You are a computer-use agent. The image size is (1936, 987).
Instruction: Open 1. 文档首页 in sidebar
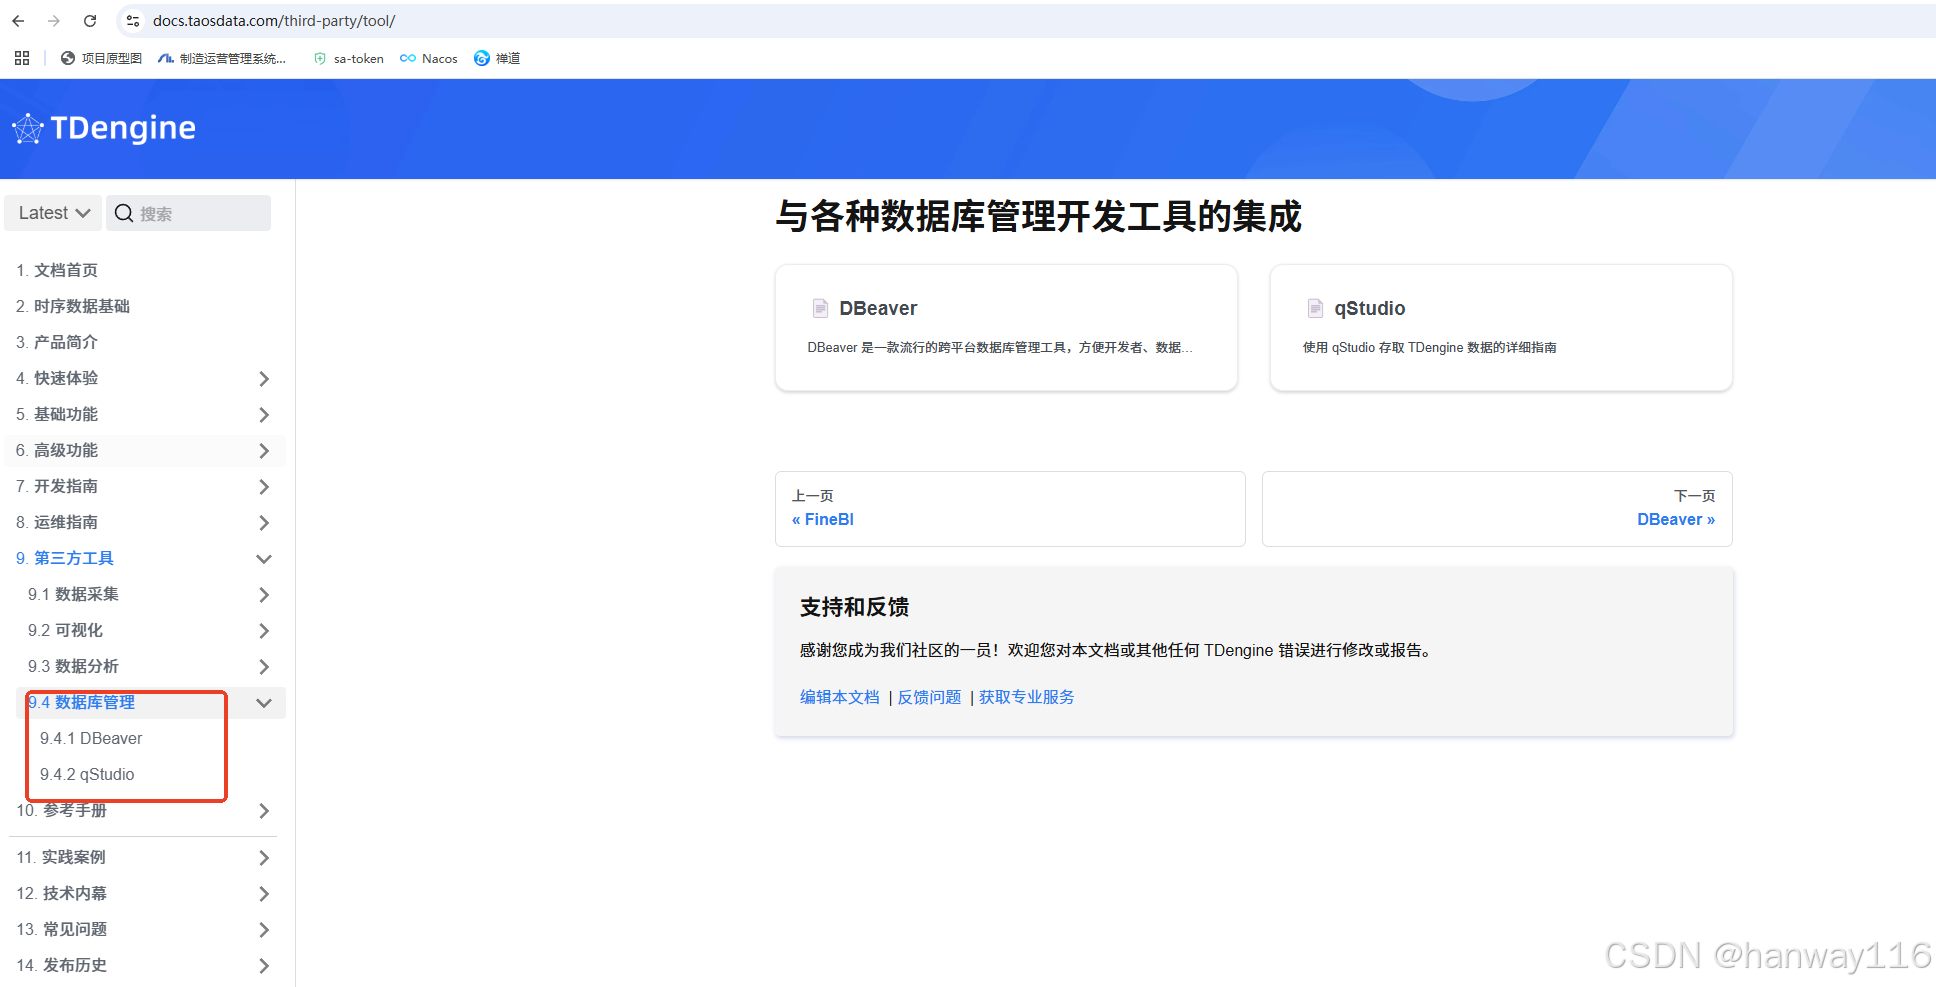57,270
